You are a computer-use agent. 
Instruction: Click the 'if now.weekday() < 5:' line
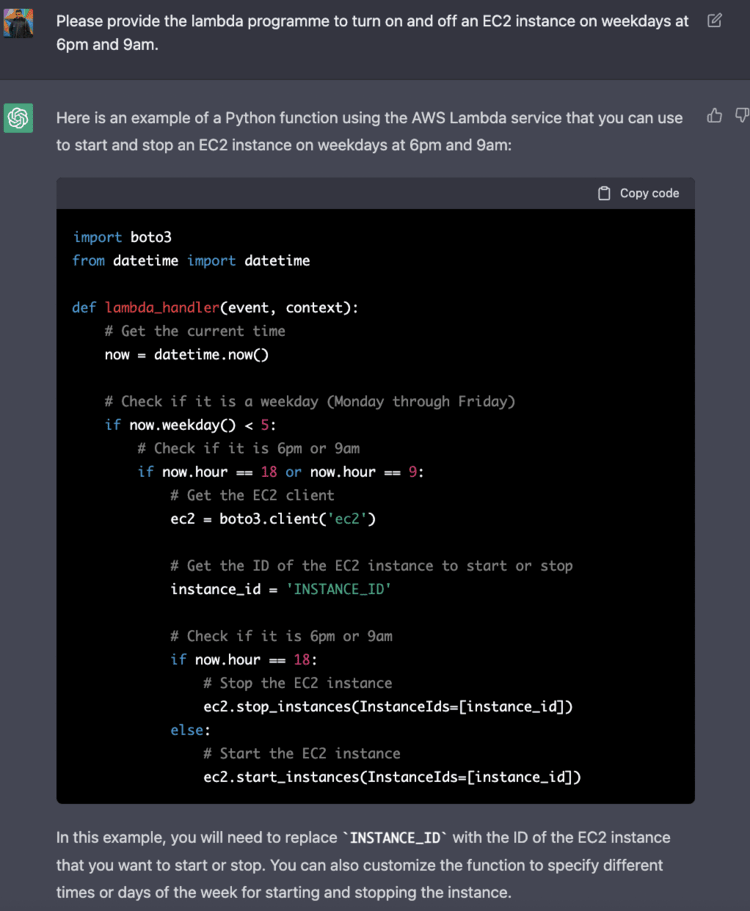191,425
